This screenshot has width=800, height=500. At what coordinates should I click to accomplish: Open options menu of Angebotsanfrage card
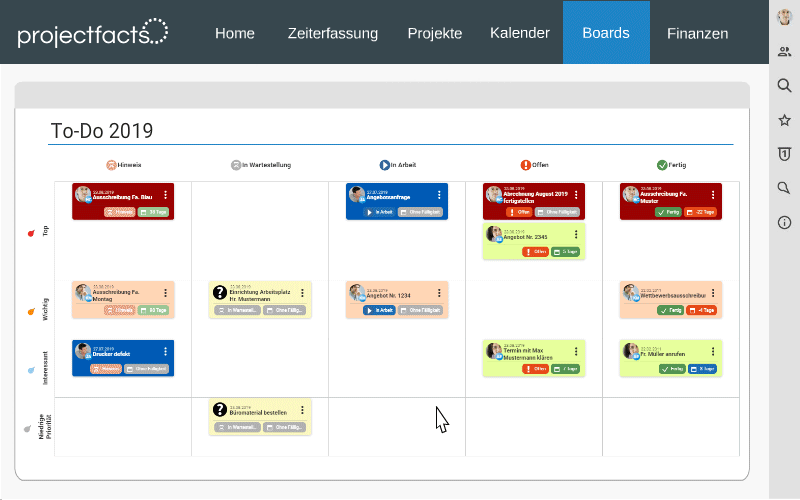tap(439, 195)
